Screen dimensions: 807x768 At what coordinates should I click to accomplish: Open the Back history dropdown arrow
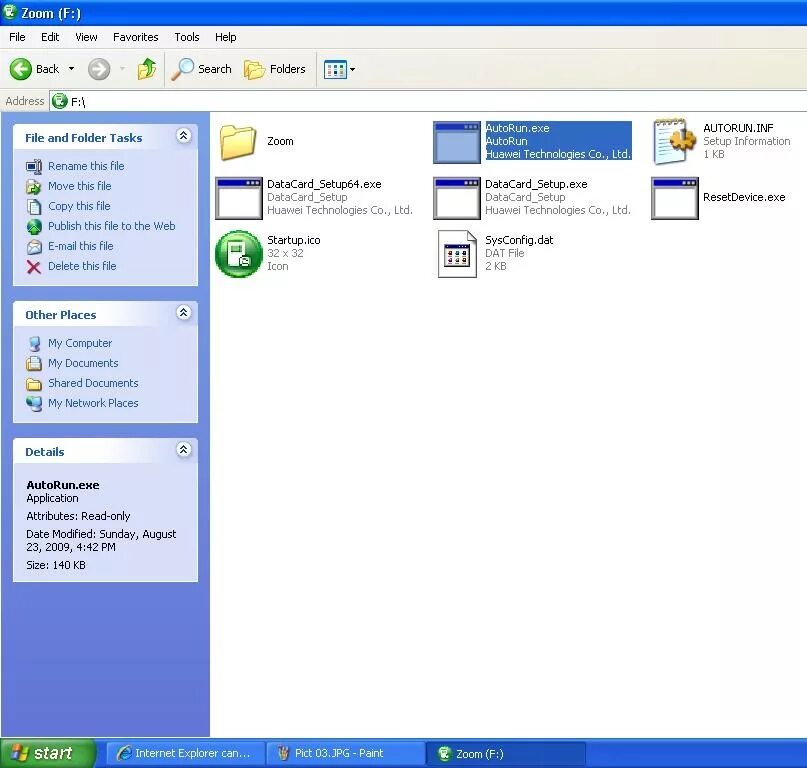(72, 68)
